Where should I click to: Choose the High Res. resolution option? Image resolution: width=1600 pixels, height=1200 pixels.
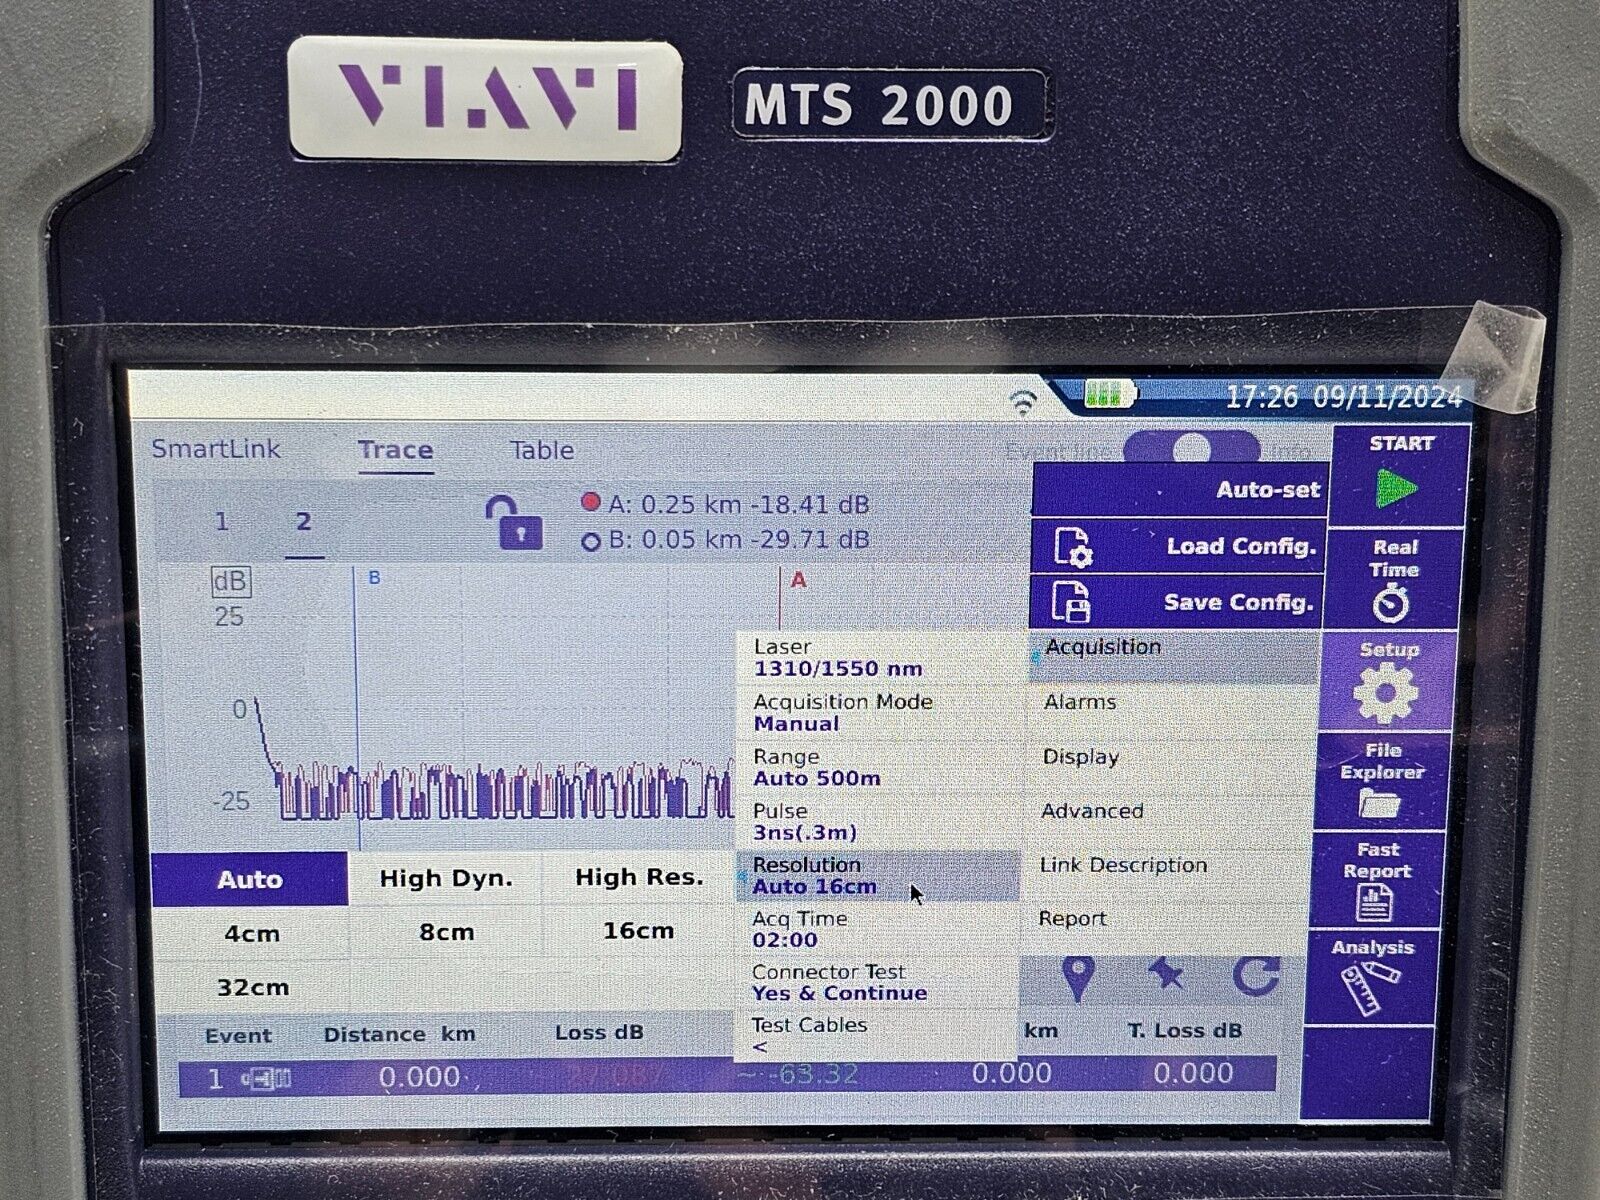pos(638,878)
